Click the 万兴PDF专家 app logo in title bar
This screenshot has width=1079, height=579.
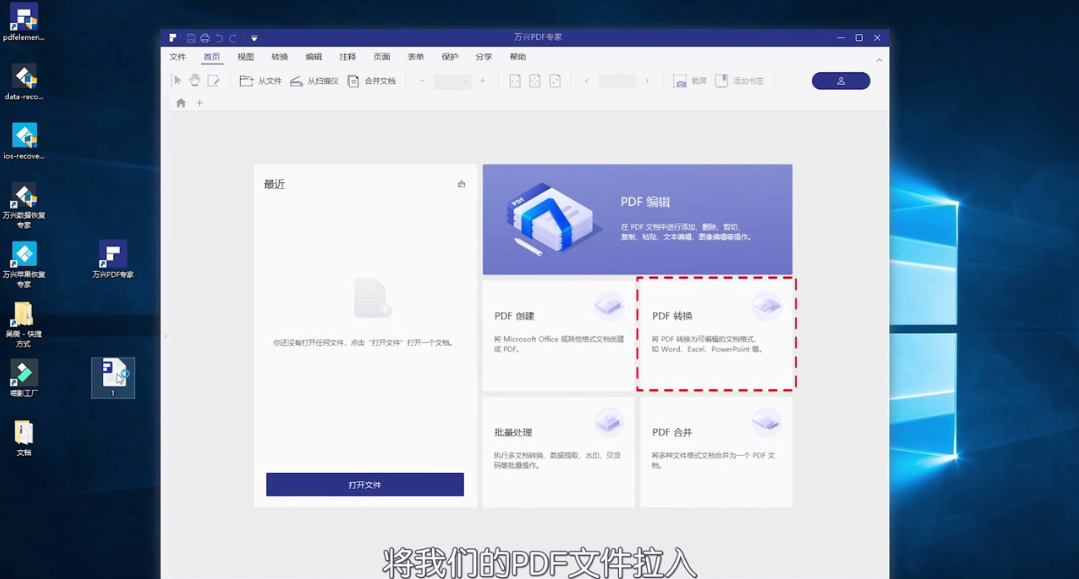[173, 38]
